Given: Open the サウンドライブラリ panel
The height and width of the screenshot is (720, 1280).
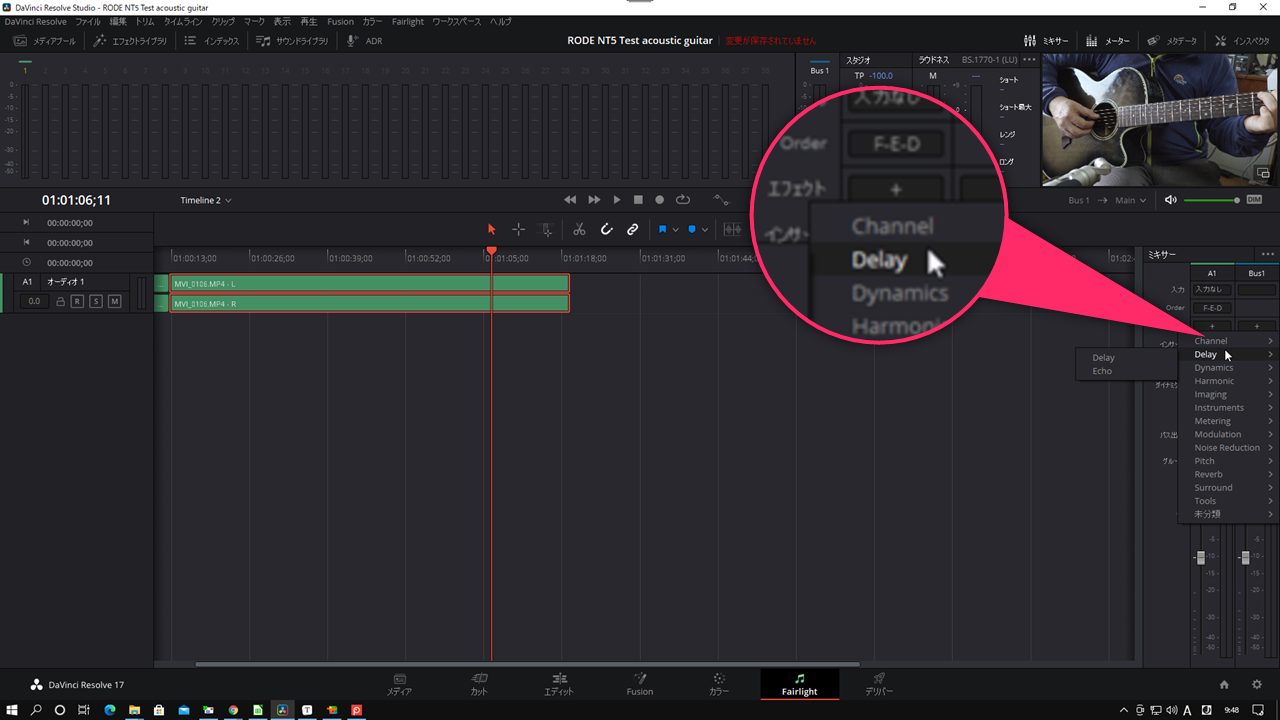Looking at the screenshot, I should click(x=292, y=41).
